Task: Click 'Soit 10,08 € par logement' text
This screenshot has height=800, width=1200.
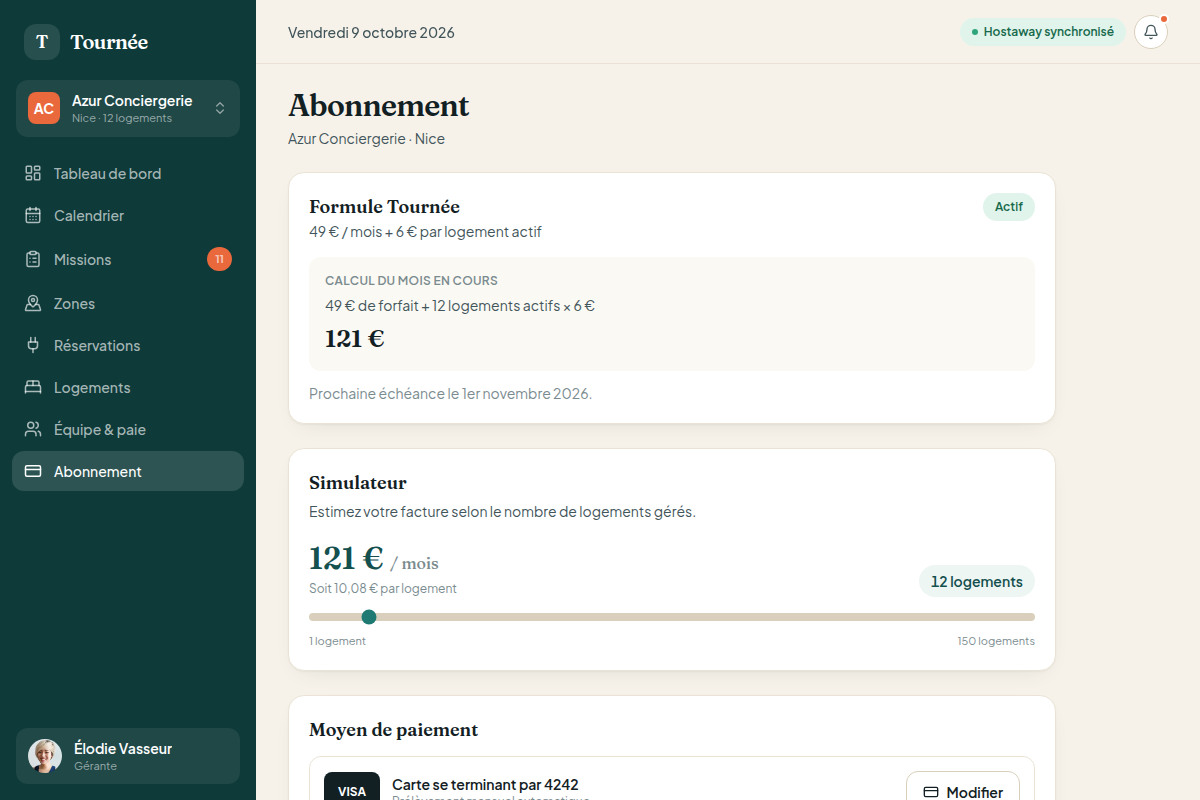Action: [x=383, y=589]
